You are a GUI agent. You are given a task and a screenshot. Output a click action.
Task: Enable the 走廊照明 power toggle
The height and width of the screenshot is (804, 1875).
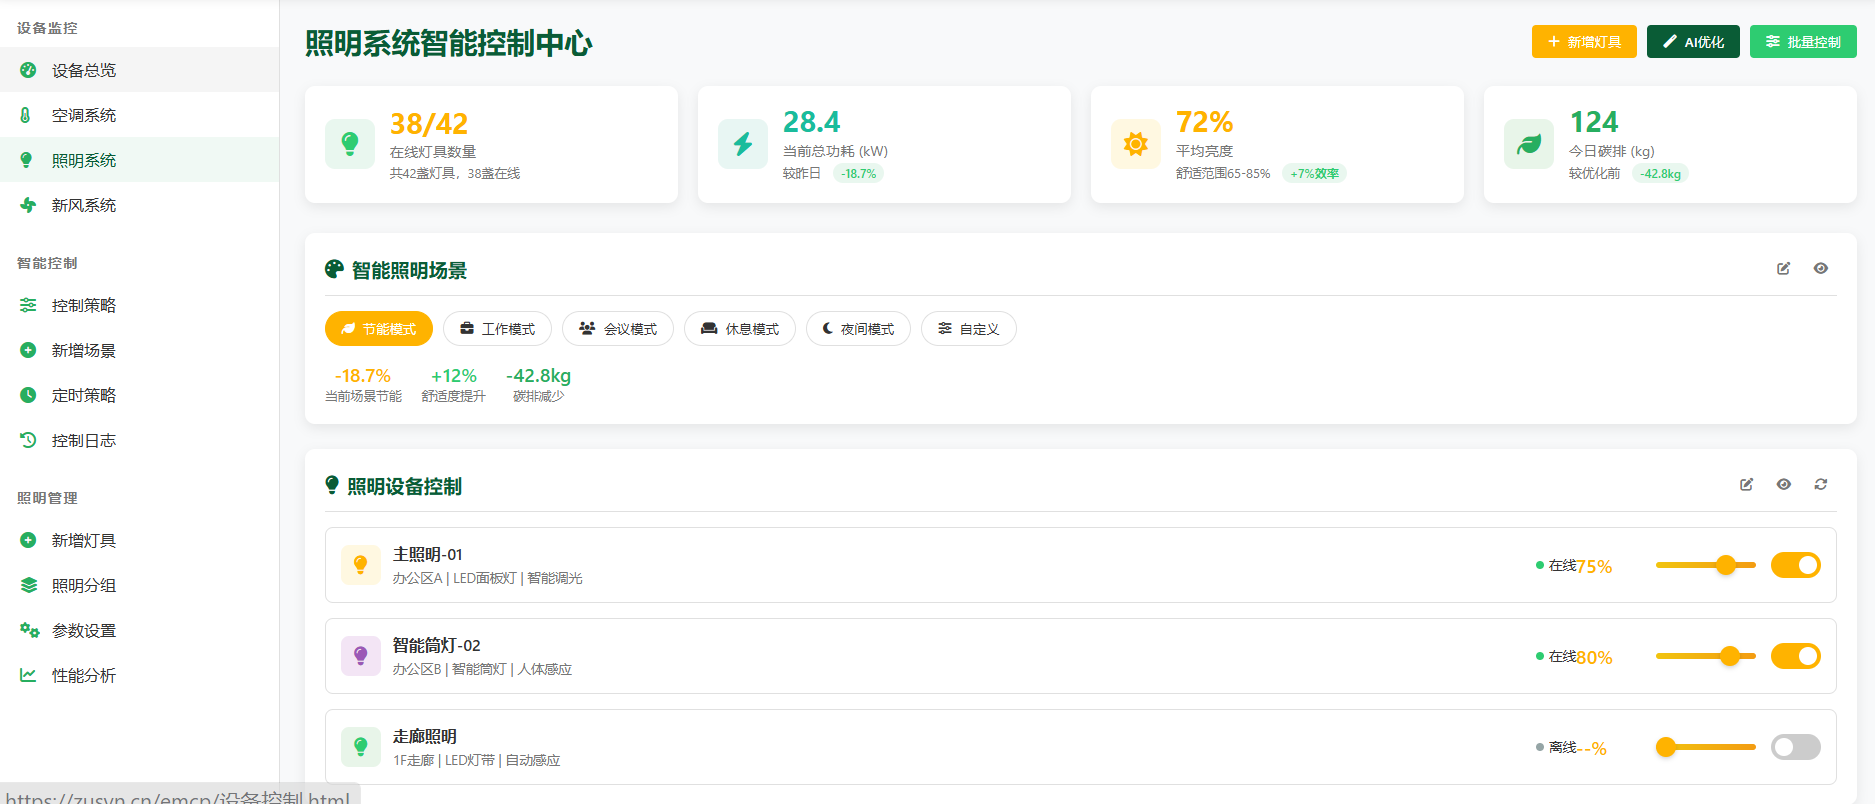pyautogui.click(x=1795, y=747)
